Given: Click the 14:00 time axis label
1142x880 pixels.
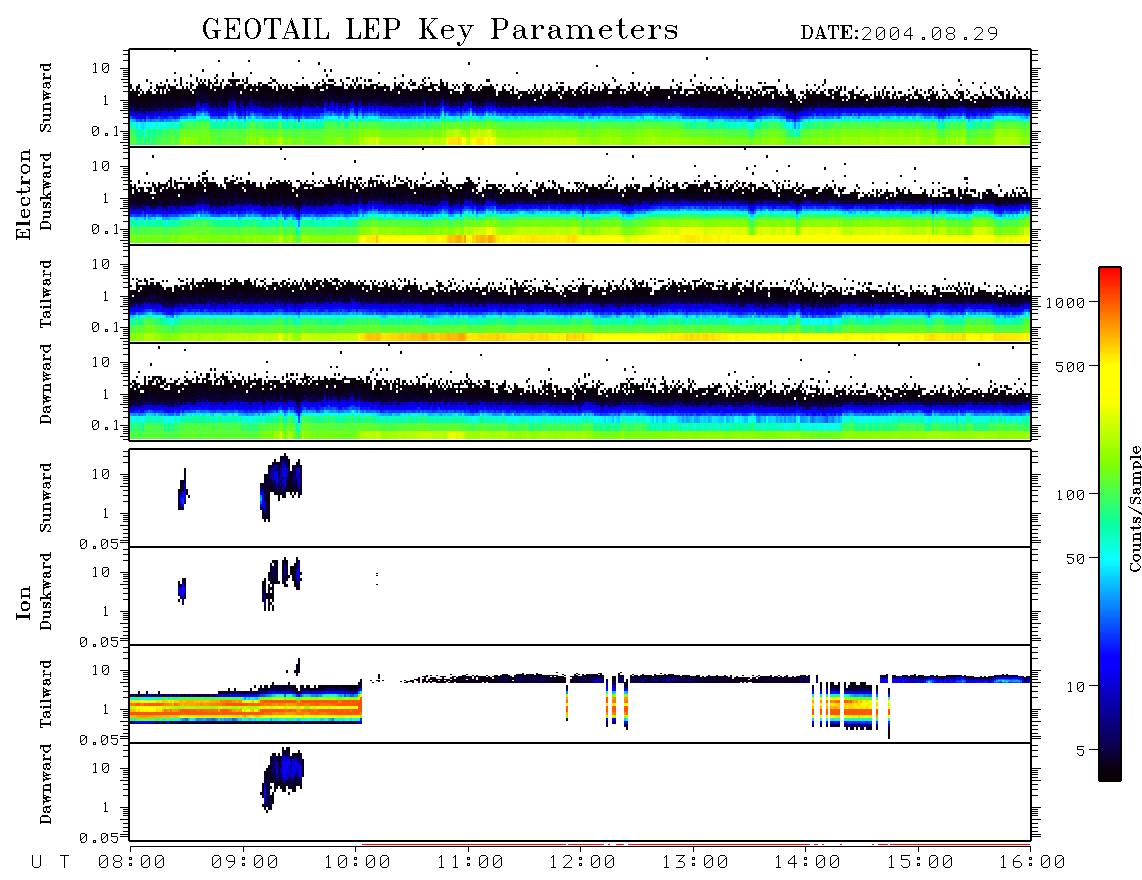Looking at the screenshot, I should pos(807,863).
